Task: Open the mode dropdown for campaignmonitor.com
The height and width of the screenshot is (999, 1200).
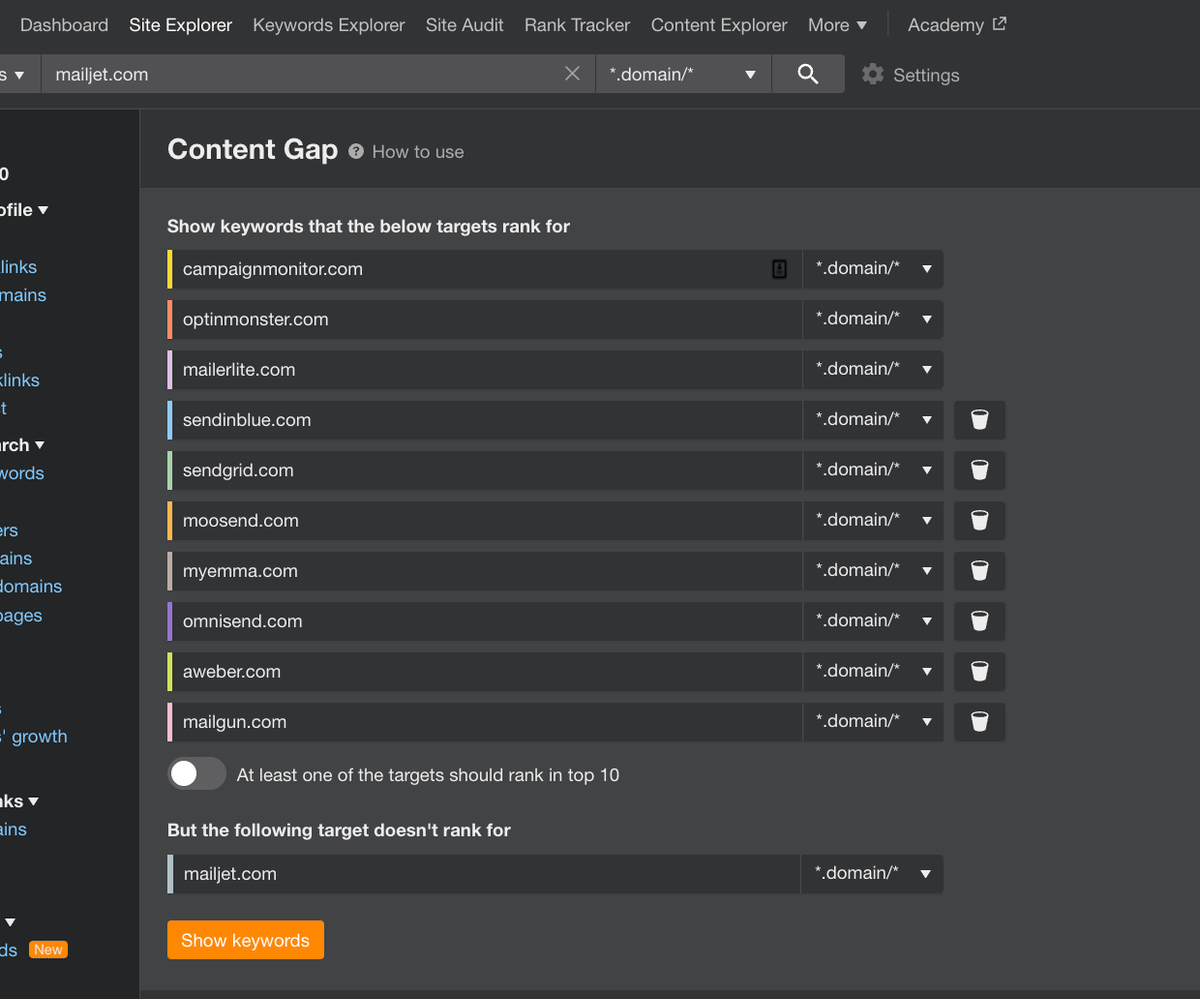Action: pyautogui.click(x=872, y=269)
